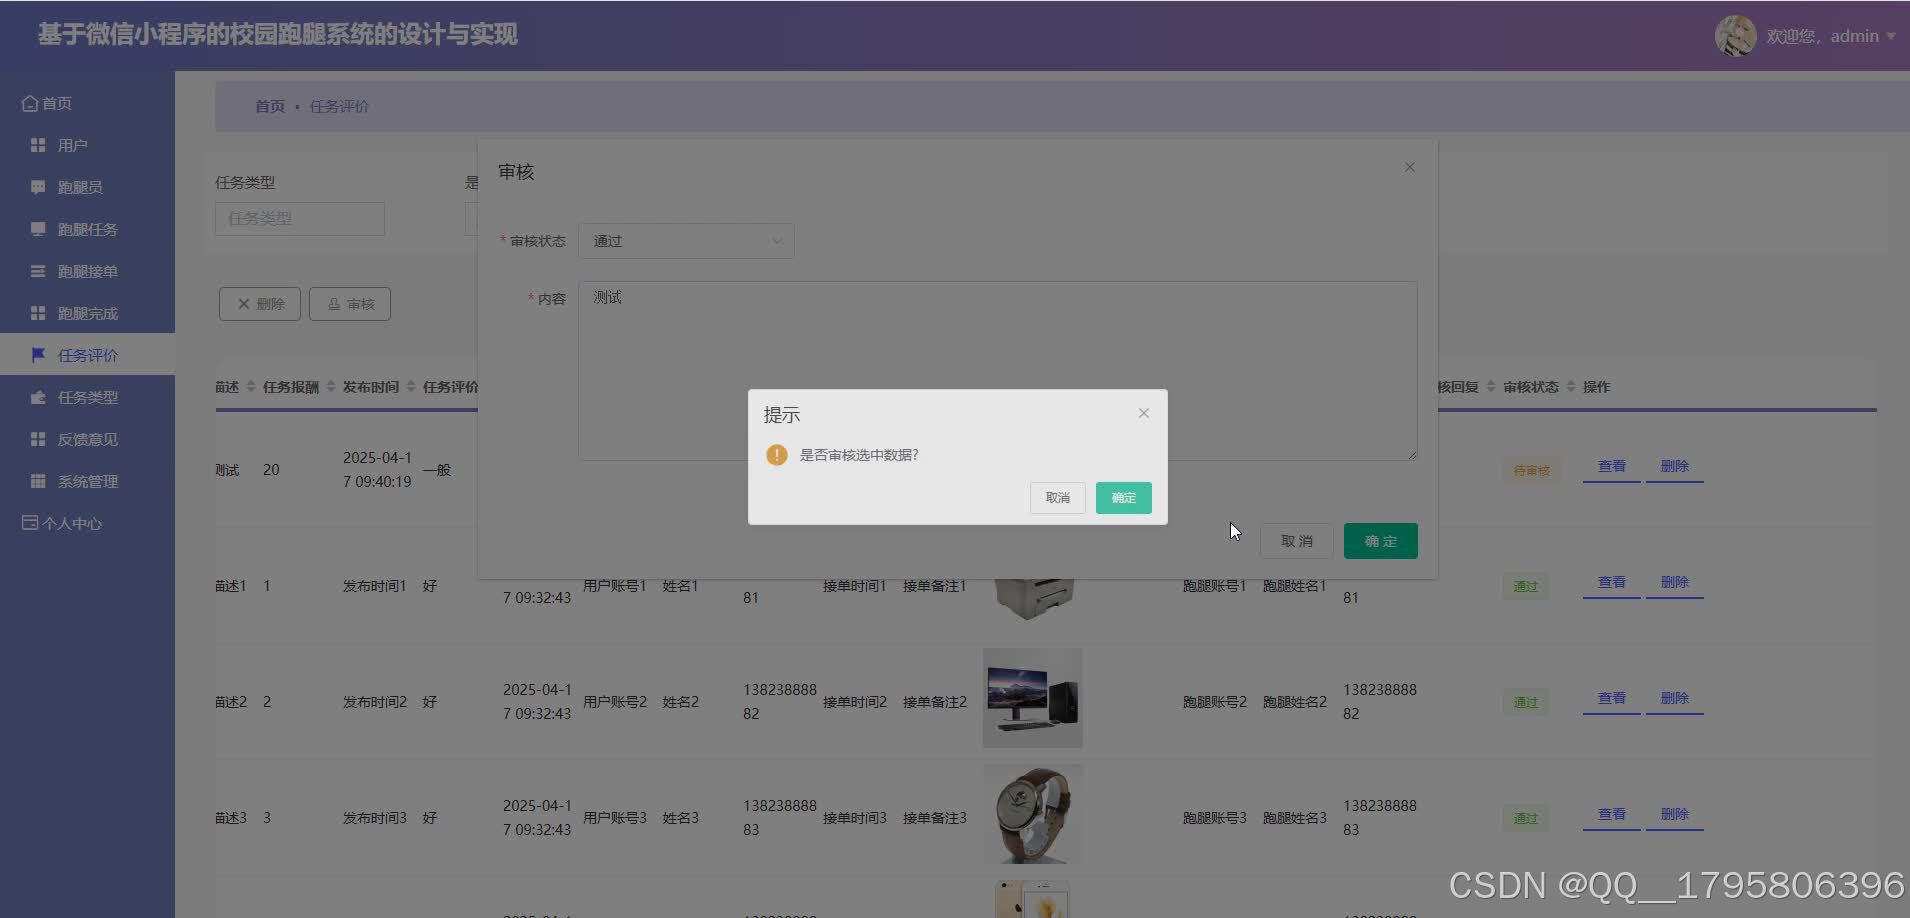
Task: Click the X icon on the 删除 button
Action: click(x=242, y=303)
